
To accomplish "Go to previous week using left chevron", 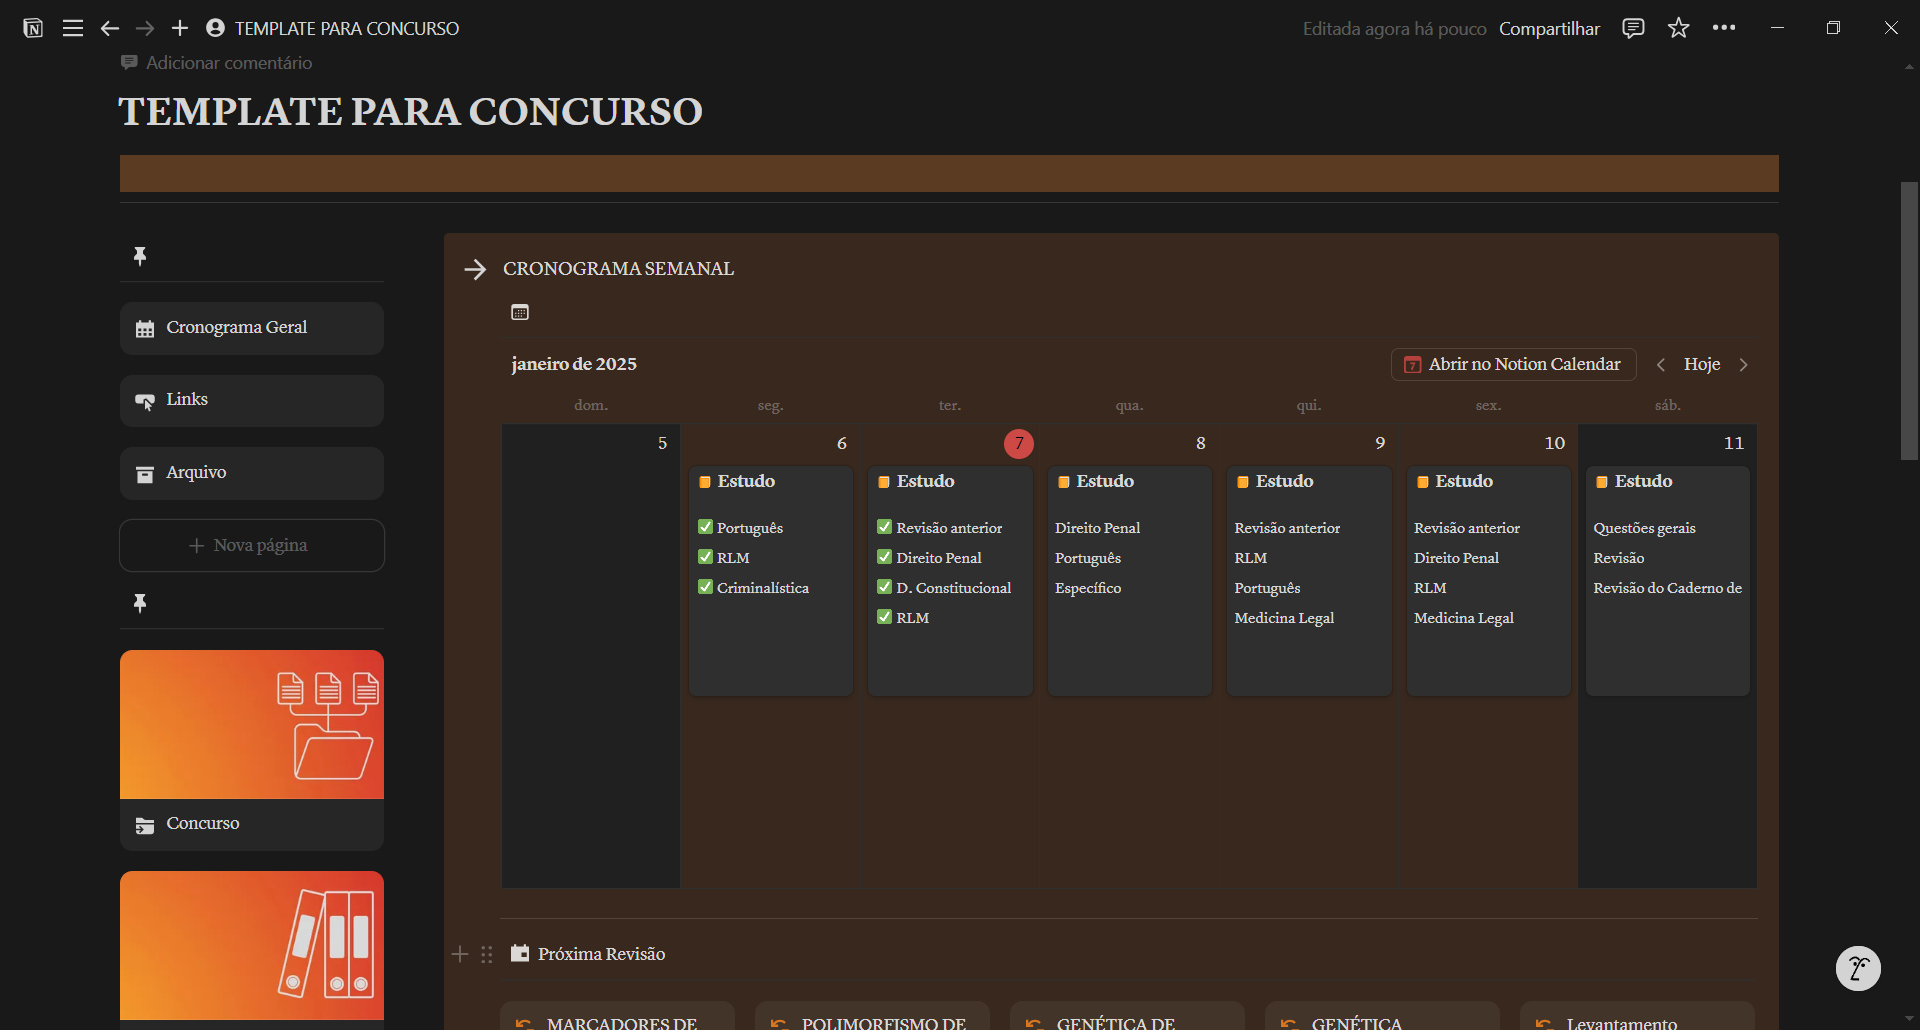I will (x=1661, y=365).
